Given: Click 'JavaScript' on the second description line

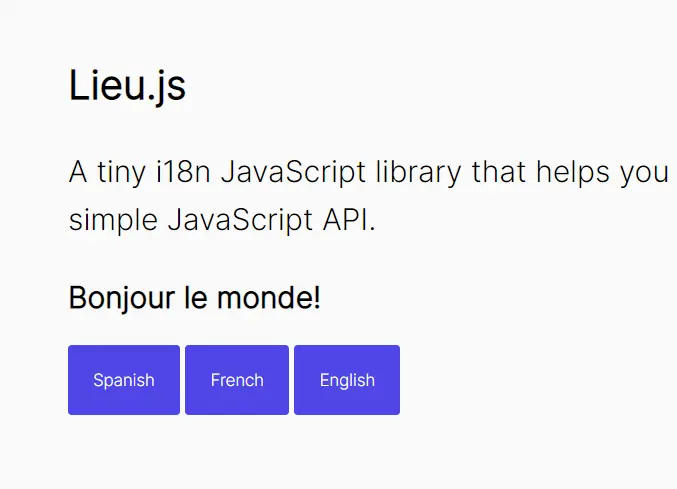Looking at the screenshot, I should [240, 221].
